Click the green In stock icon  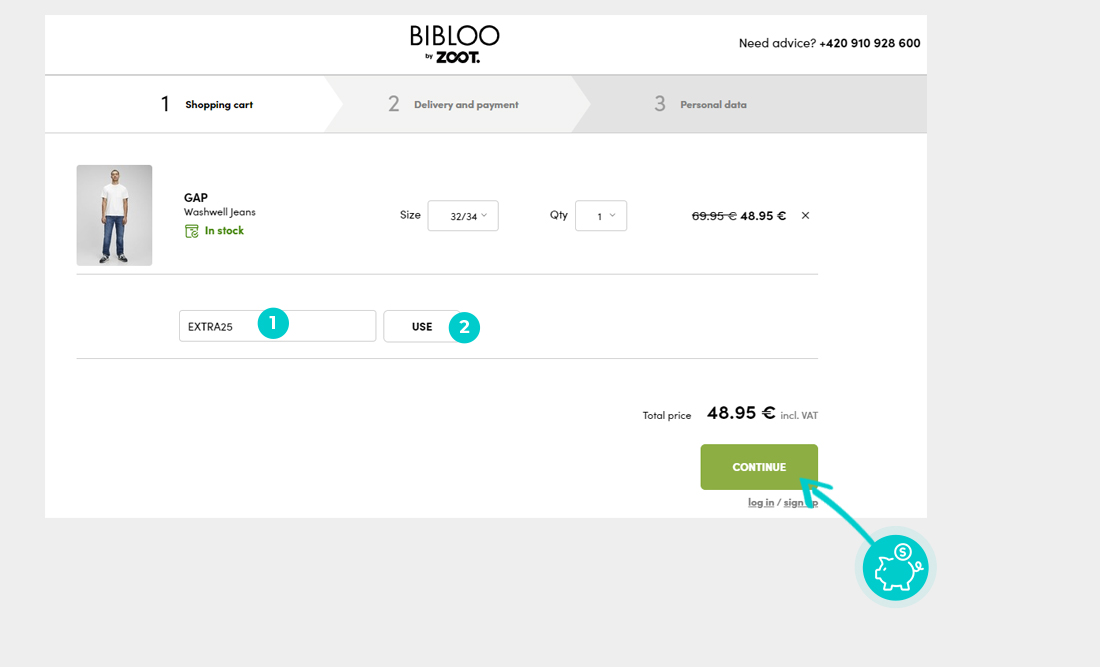pos(192,231)
